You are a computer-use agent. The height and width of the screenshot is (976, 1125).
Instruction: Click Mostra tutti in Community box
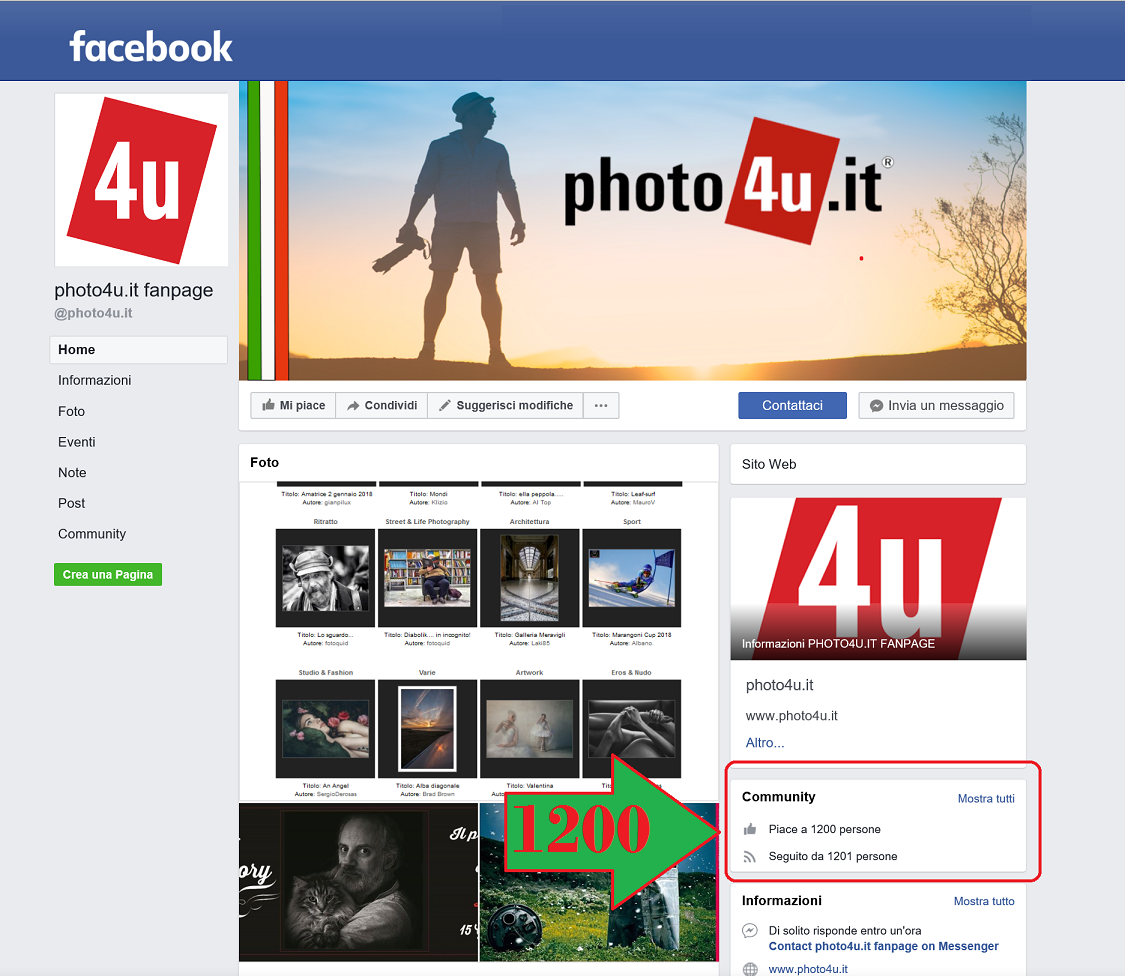(x=986, y=799)
